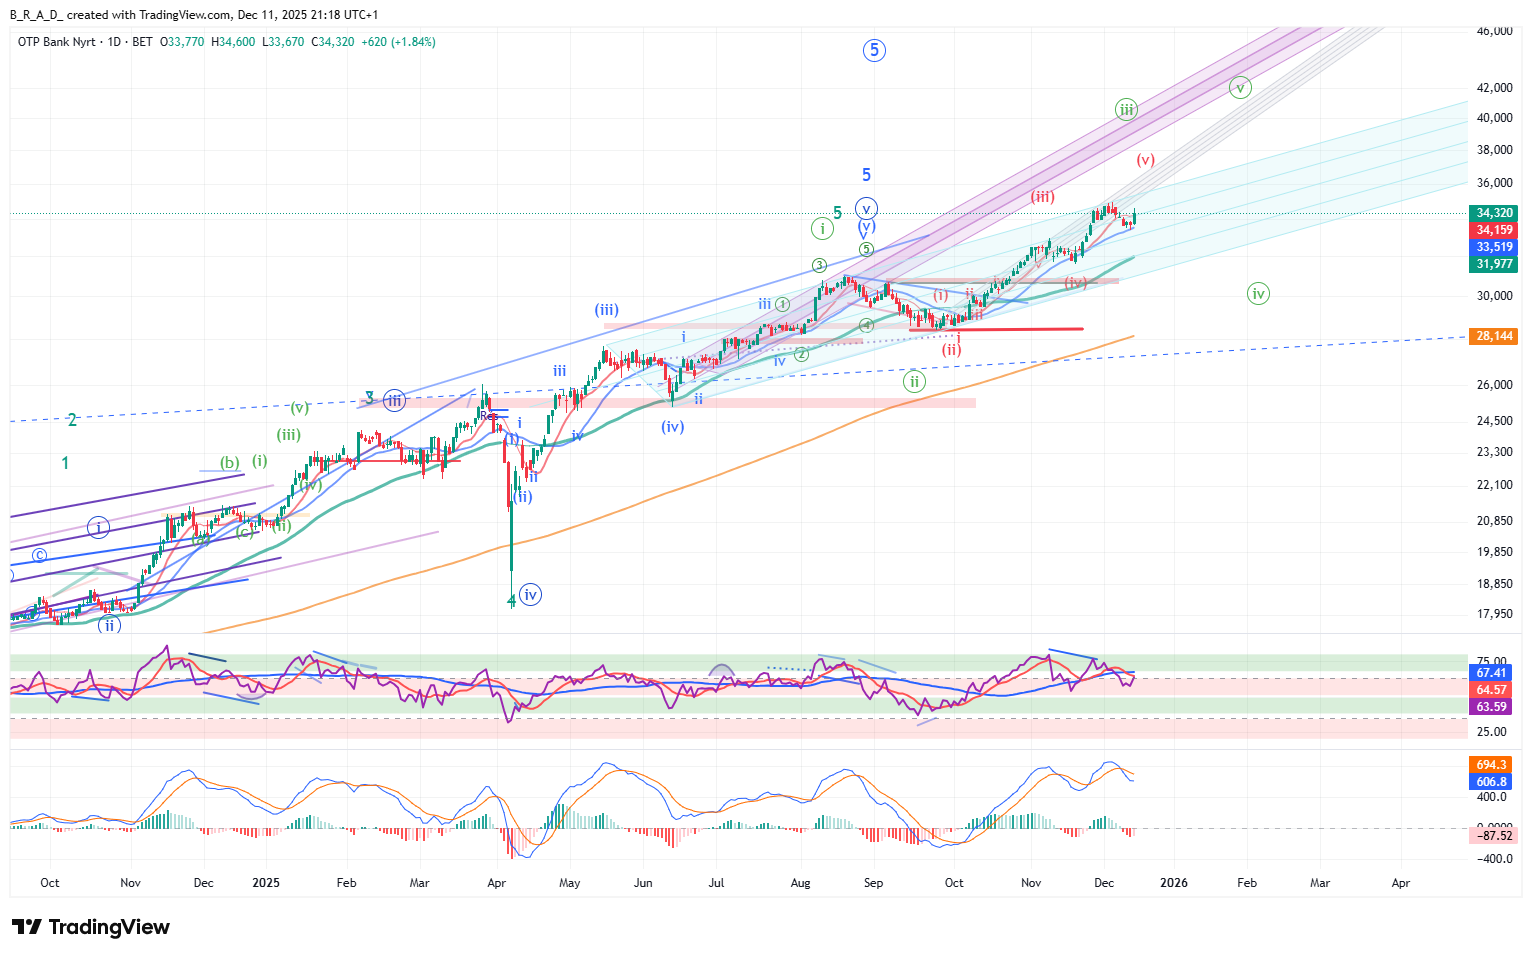The height and width of the screenshot is (957, 1532).
Task: Select the green circled v wave label
Action: tap(1240, 88)
